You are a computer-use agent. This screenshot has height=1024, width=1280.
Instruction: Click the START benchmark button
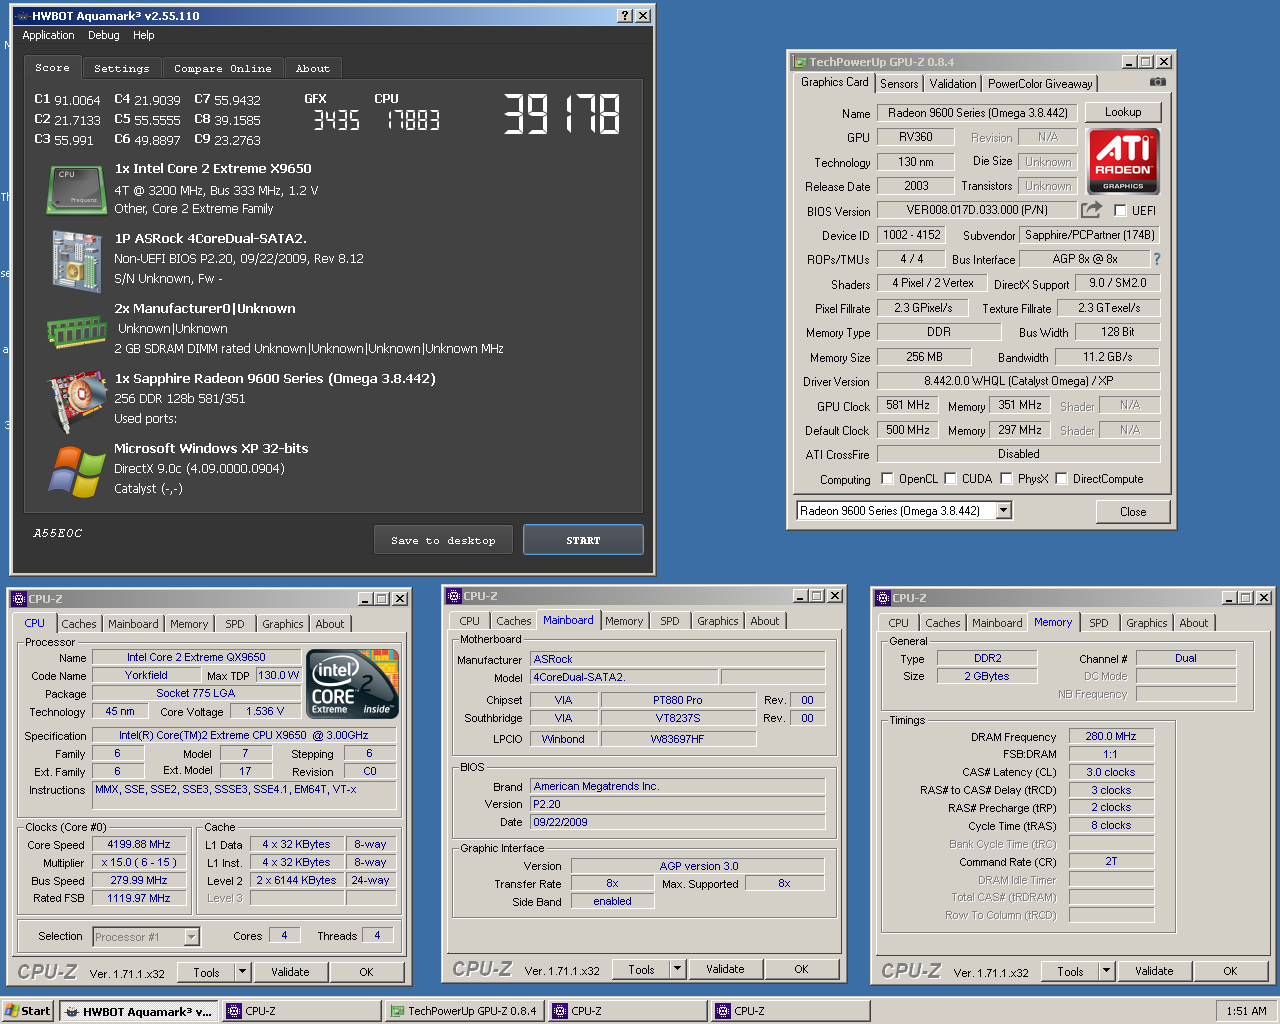point(583,540)
